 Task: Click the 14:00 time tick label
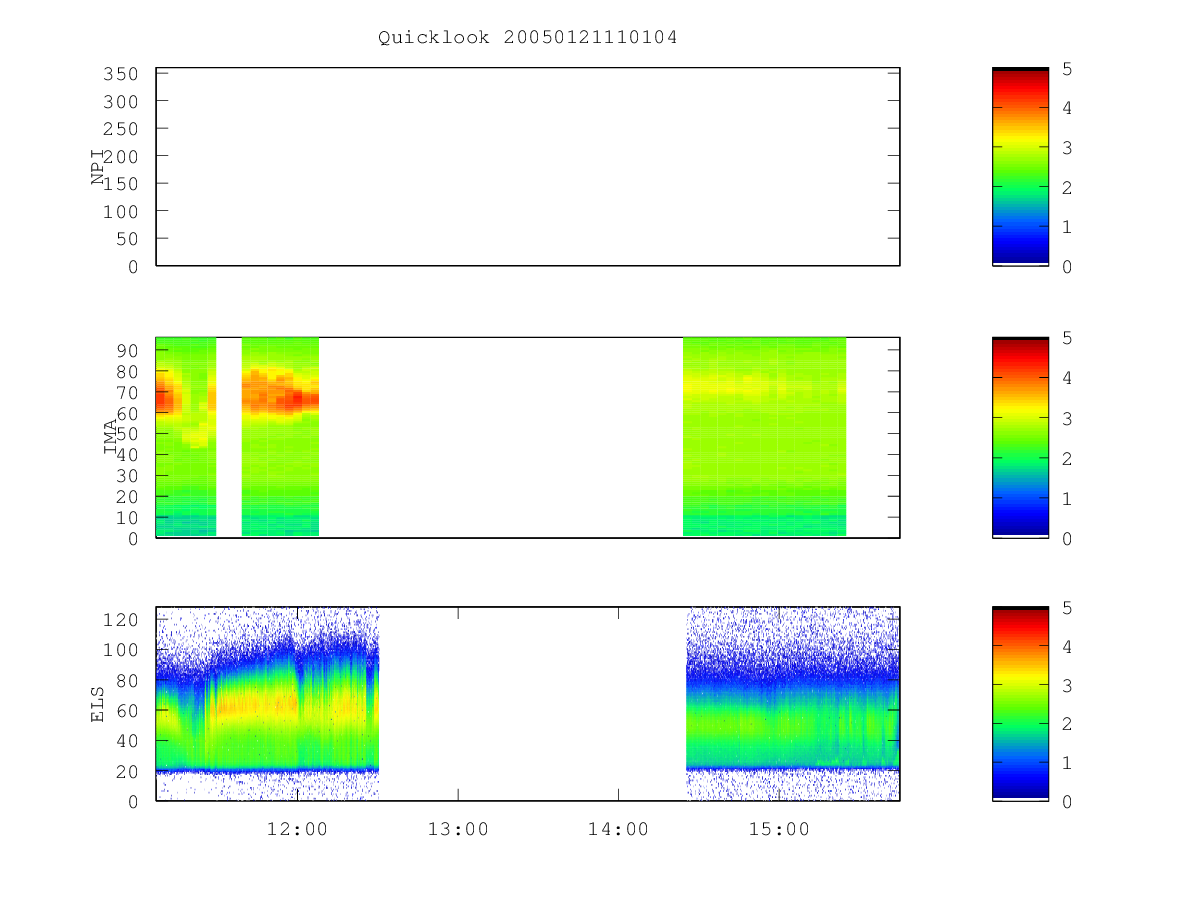tap(618, 829)
